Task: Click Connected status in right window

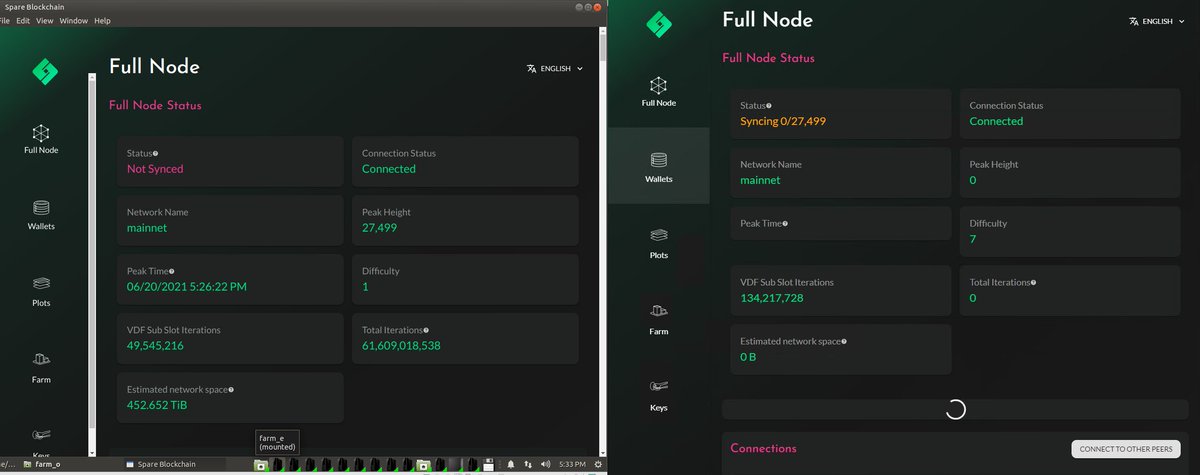Action: [996, 121]
